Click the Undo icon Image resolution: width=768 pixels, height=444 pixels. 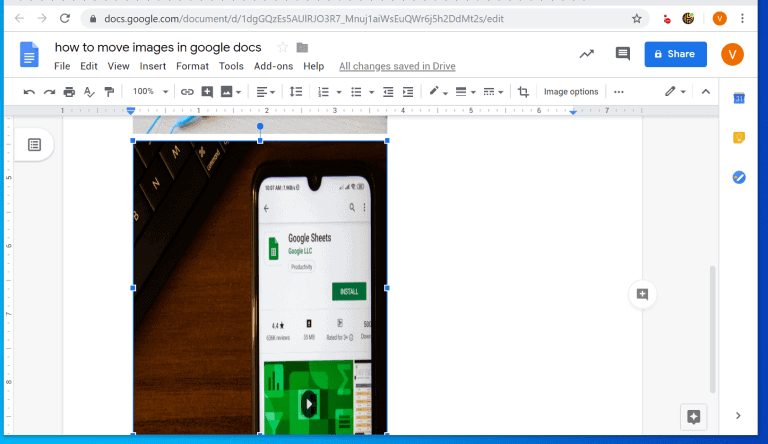tap(29, 92)
